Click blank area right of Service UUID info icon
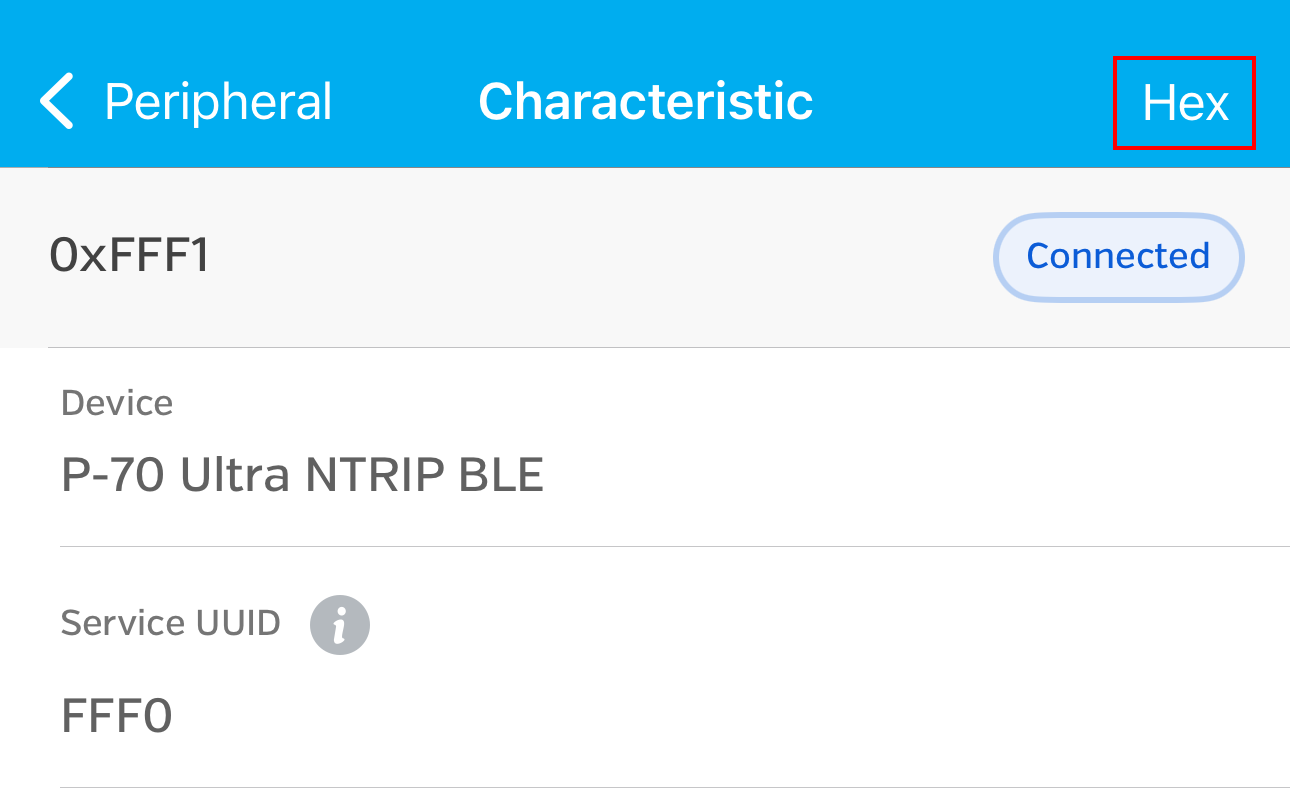 coord(800,625)
